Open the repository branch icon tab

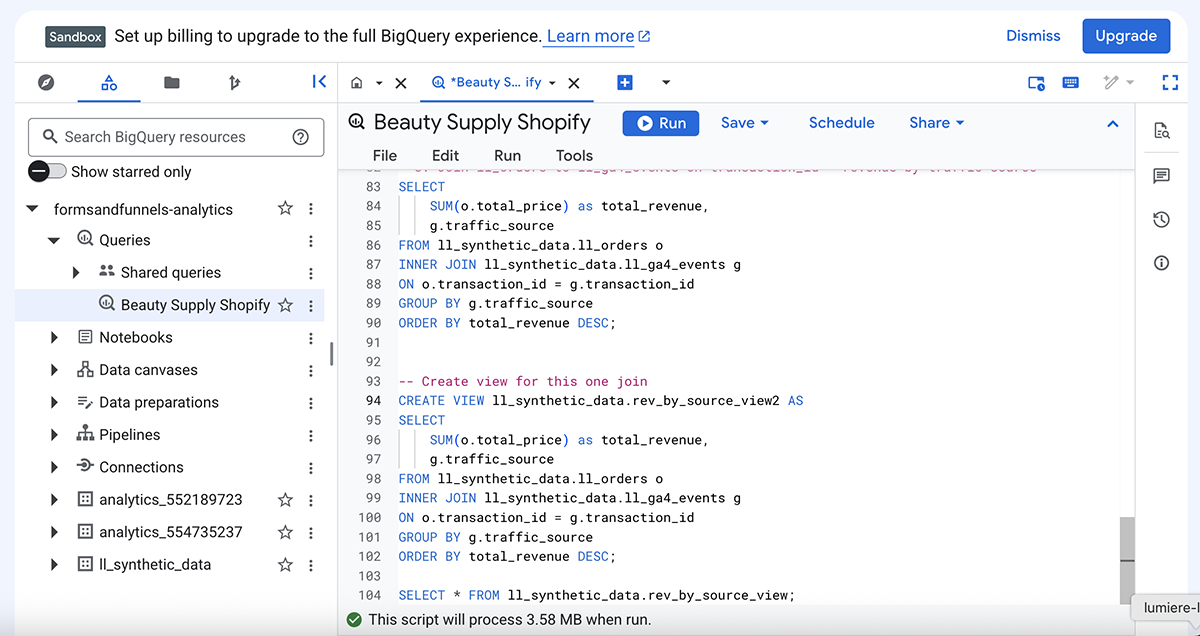[x=235, y=82]
